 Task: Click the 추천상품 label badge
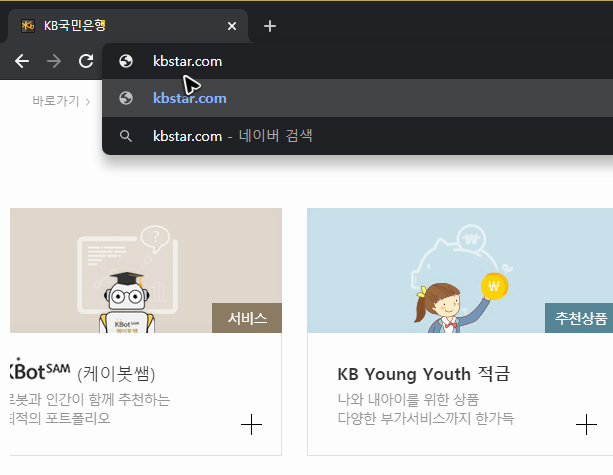point(581,318)
